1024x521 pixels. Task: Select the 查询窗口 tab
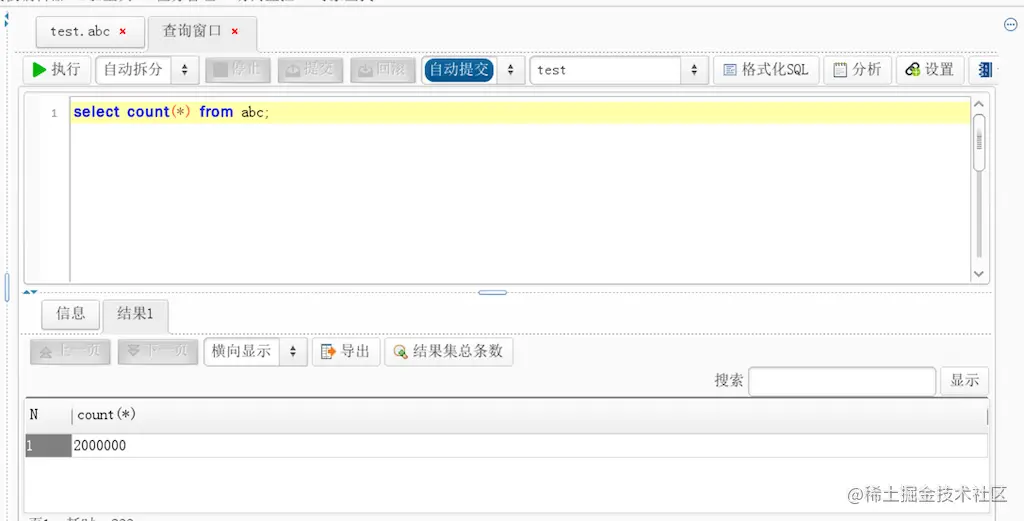click(192, 31)
